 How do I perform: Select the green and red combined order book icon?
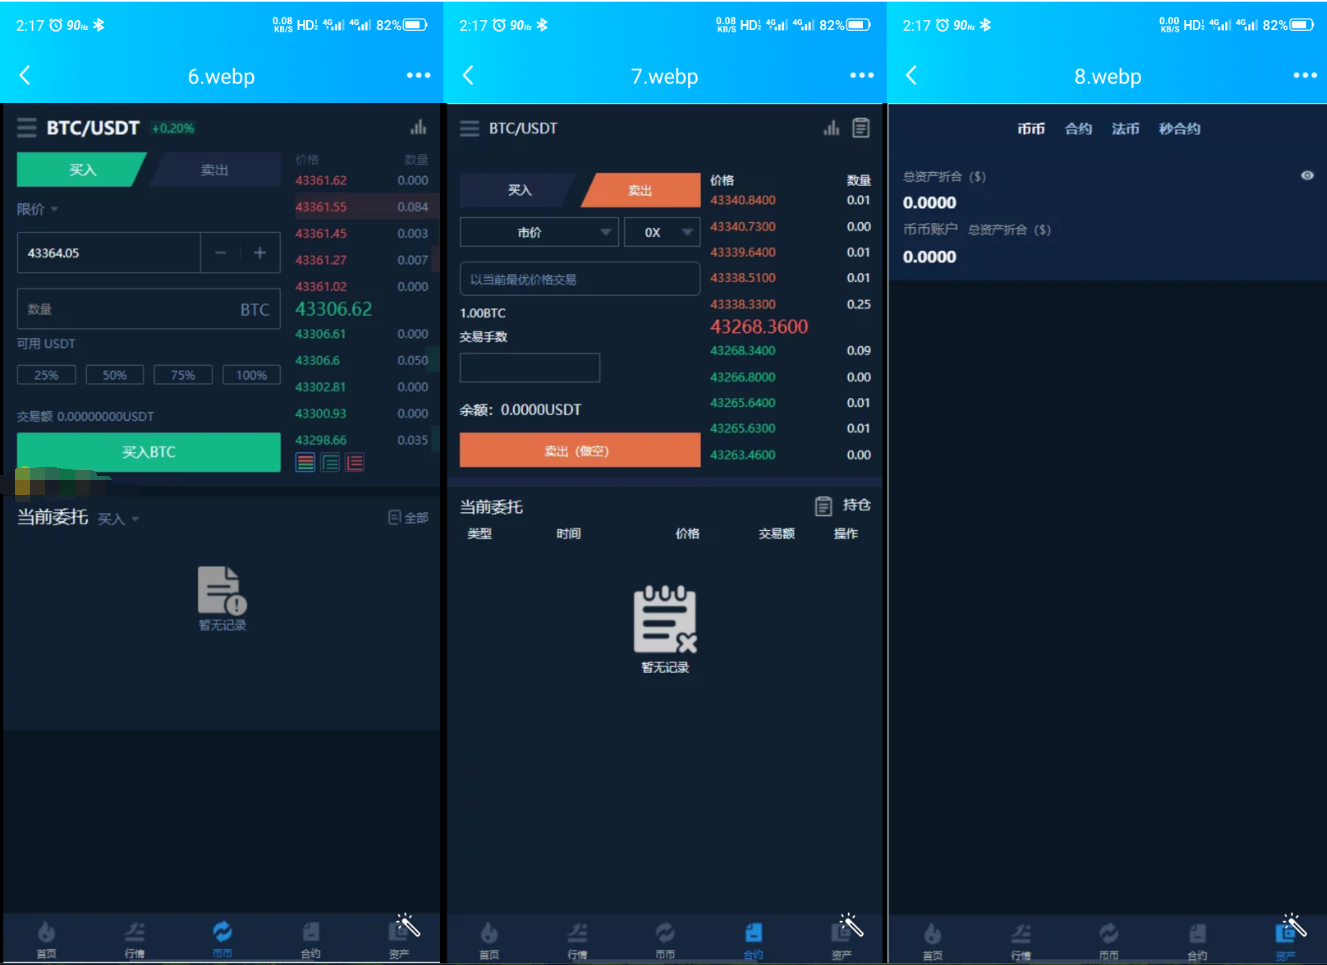[306, 462]
